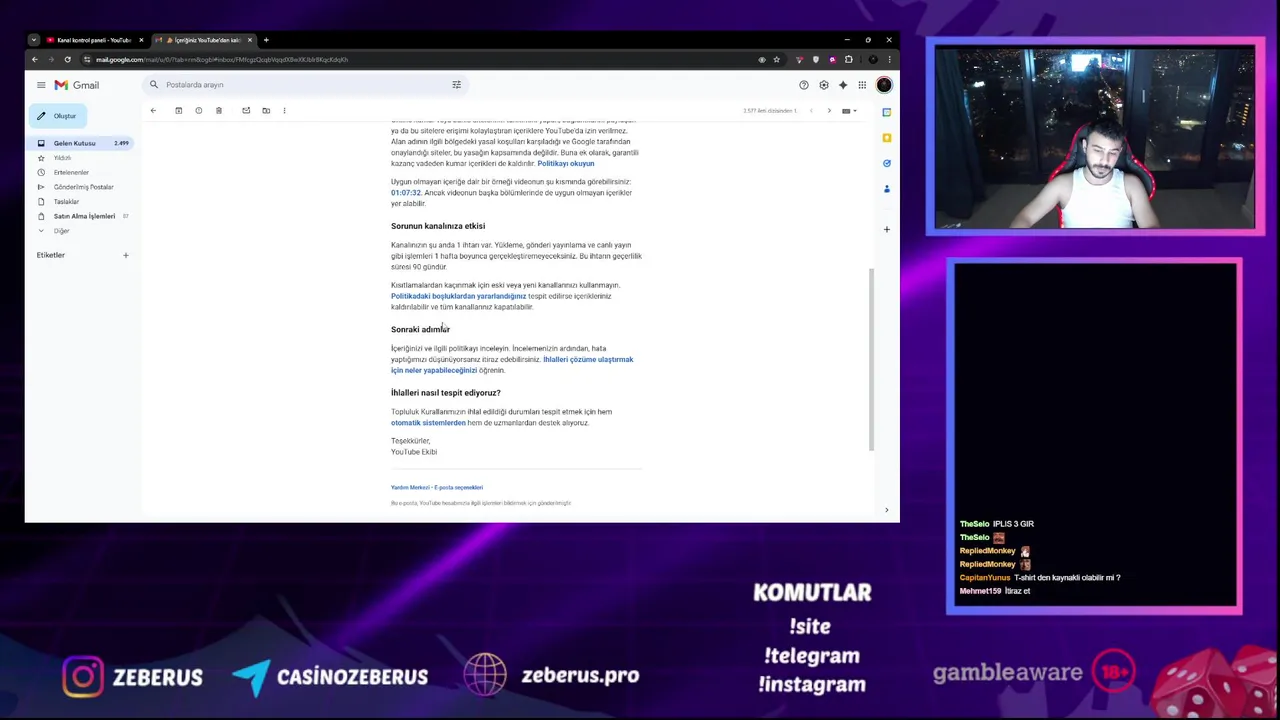1280x720 pixels.
Task: Open the Move to folder icon
Action: click(266, 110)
